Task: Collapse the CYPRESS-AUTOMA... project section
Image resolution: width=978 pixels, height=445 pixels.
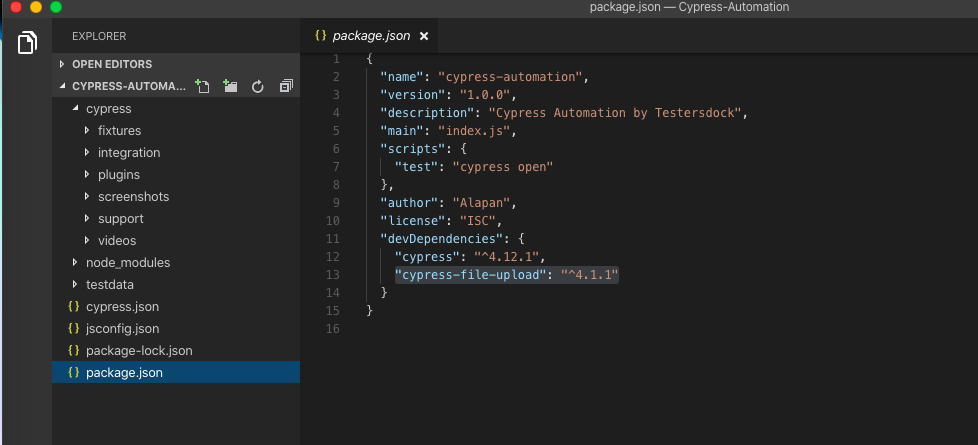Action: pyautogui.click(x=62, y=86)
